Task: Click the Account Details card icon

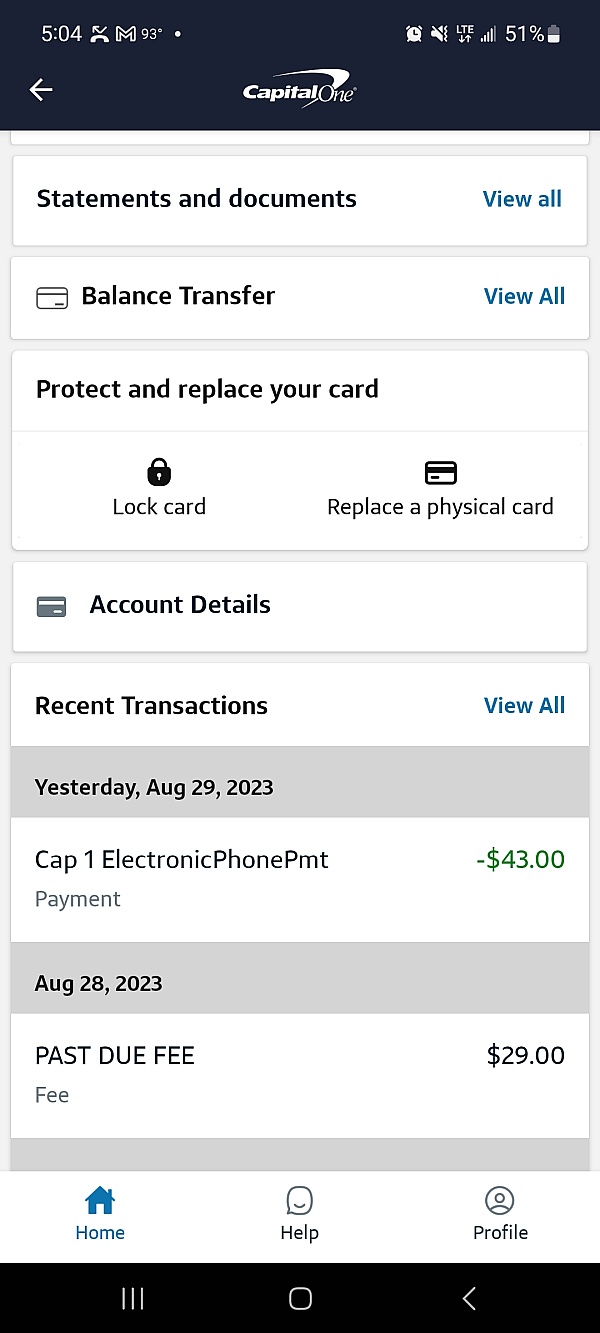Action: click(x=51, y=605)
